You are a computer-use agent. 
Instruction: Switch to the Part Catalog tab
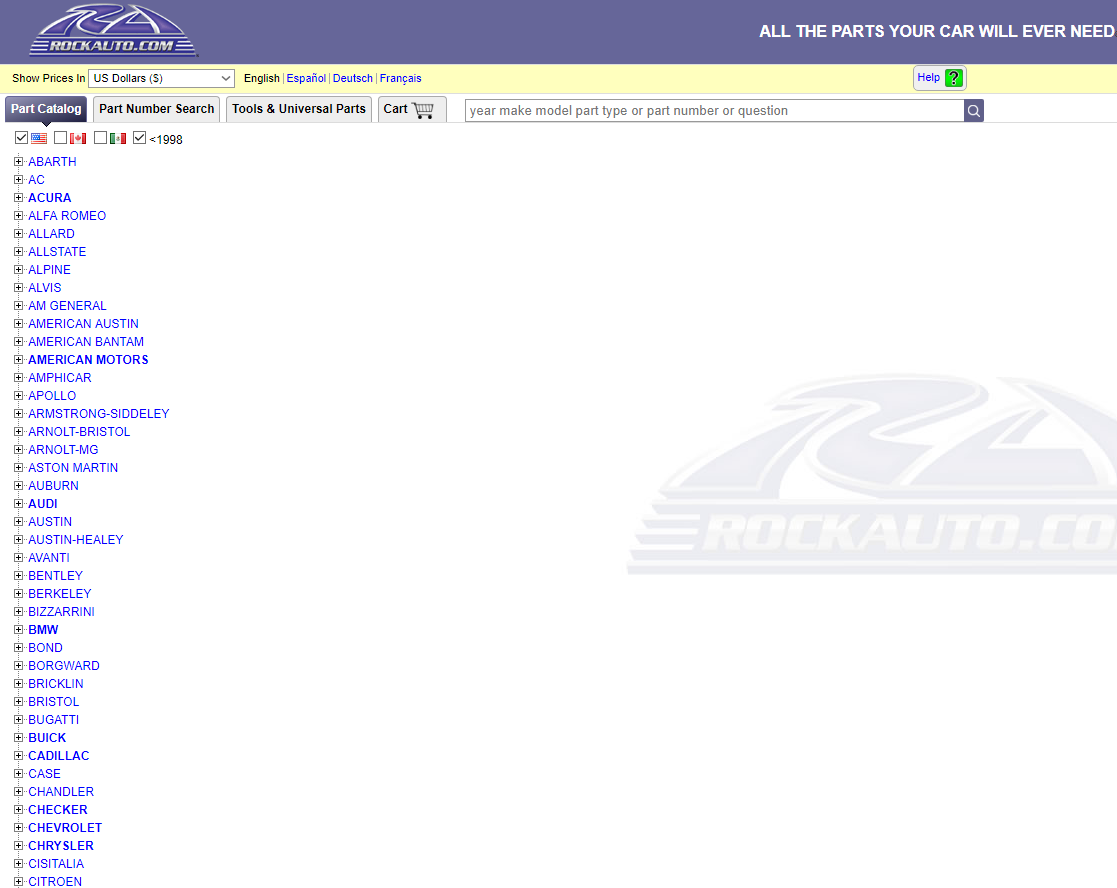pyautogui.click(x=46, y=109)
